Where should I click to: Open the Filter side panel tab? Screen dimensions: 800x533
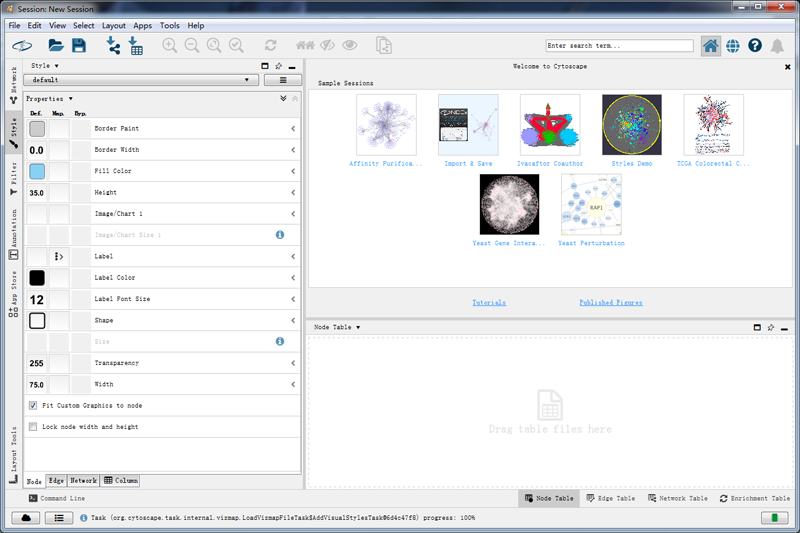(x=14, y=179)
